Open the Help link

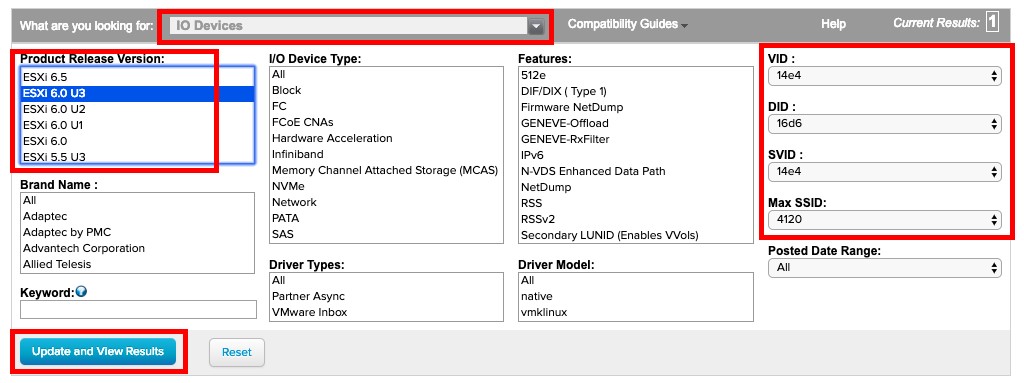pos(833,24)
